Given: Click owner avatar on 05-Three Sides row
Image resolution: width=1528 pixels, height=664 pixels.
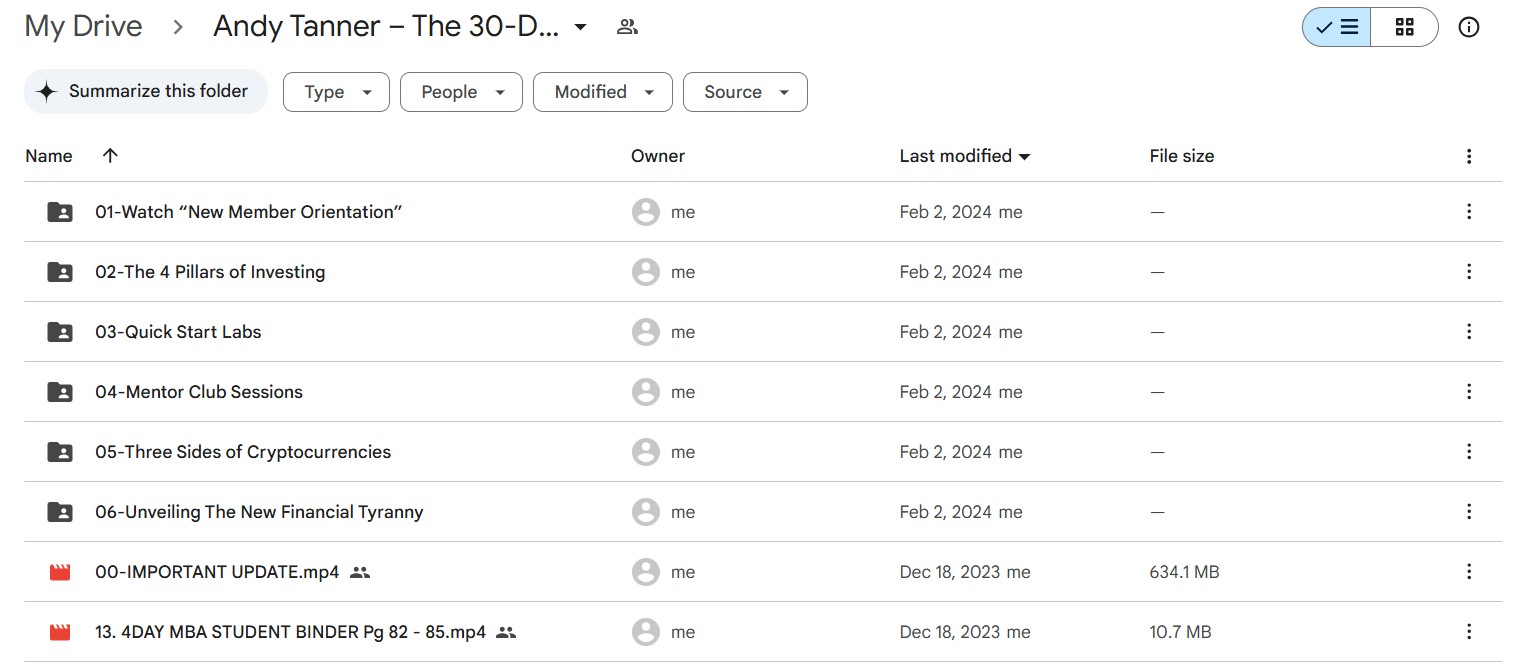Looking at the screenshot, I should tap(646, 452).
